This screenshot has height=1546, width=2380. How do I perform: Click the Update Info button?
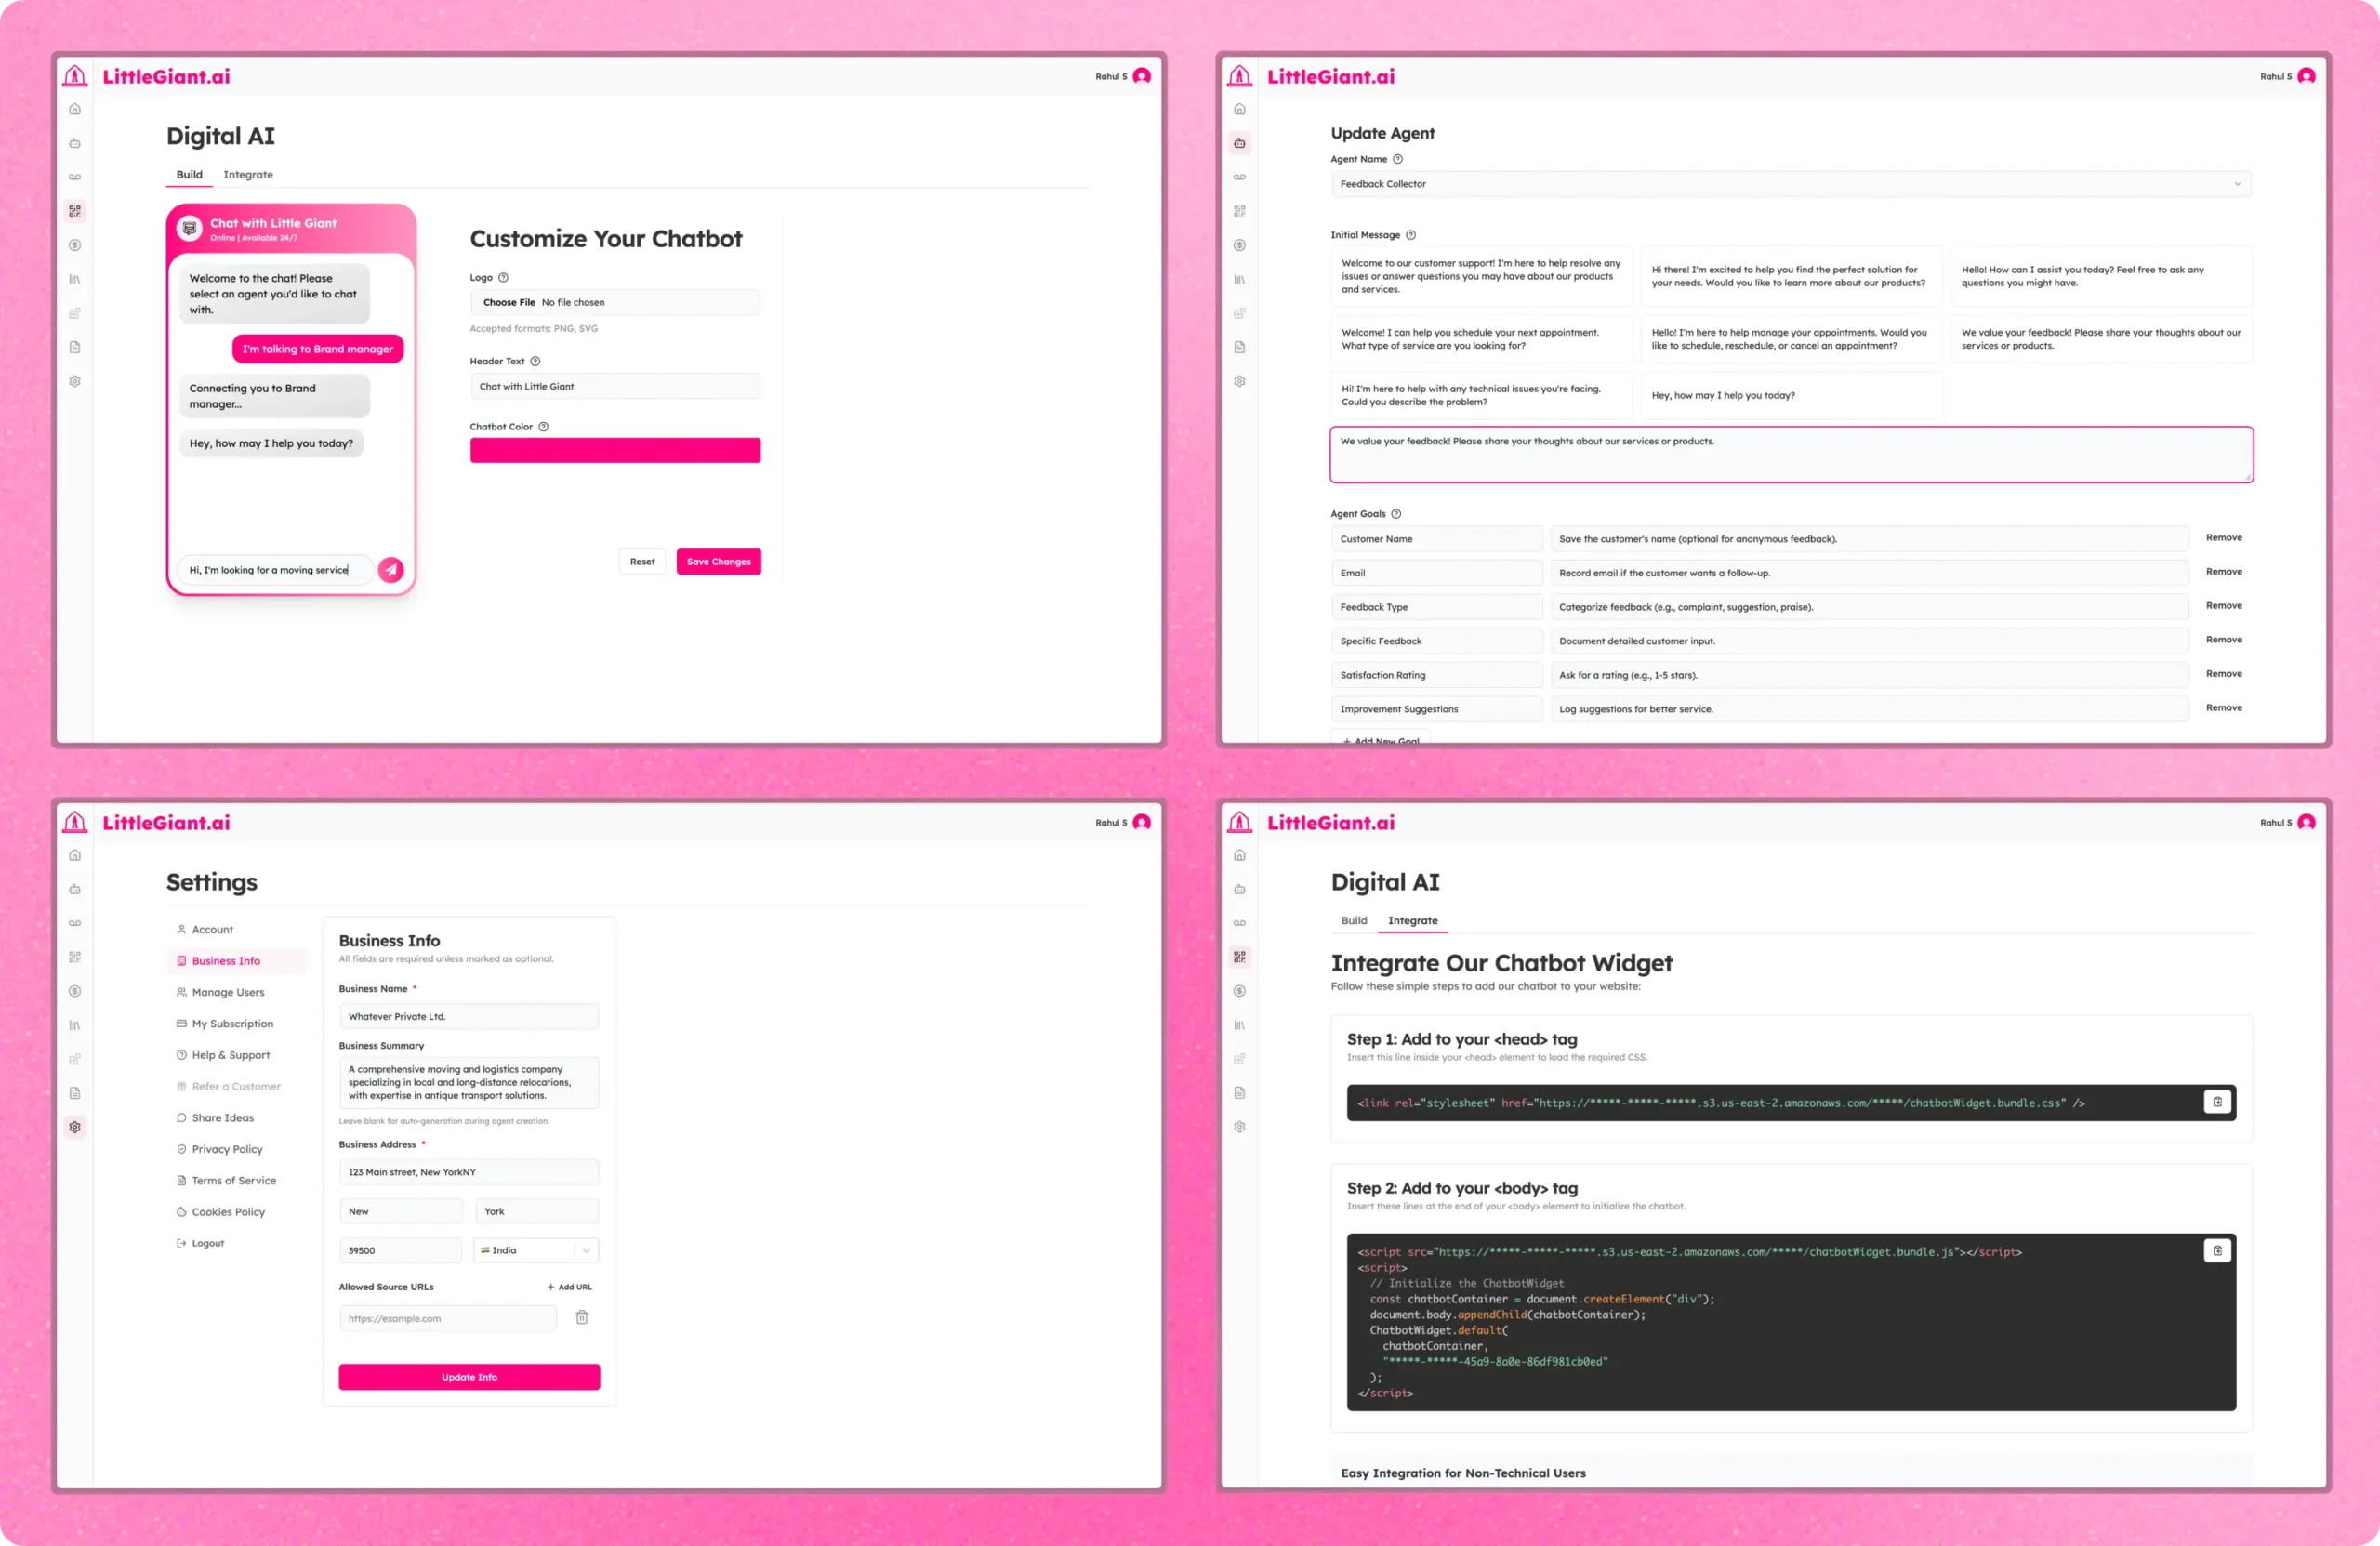click(469, 1377)
